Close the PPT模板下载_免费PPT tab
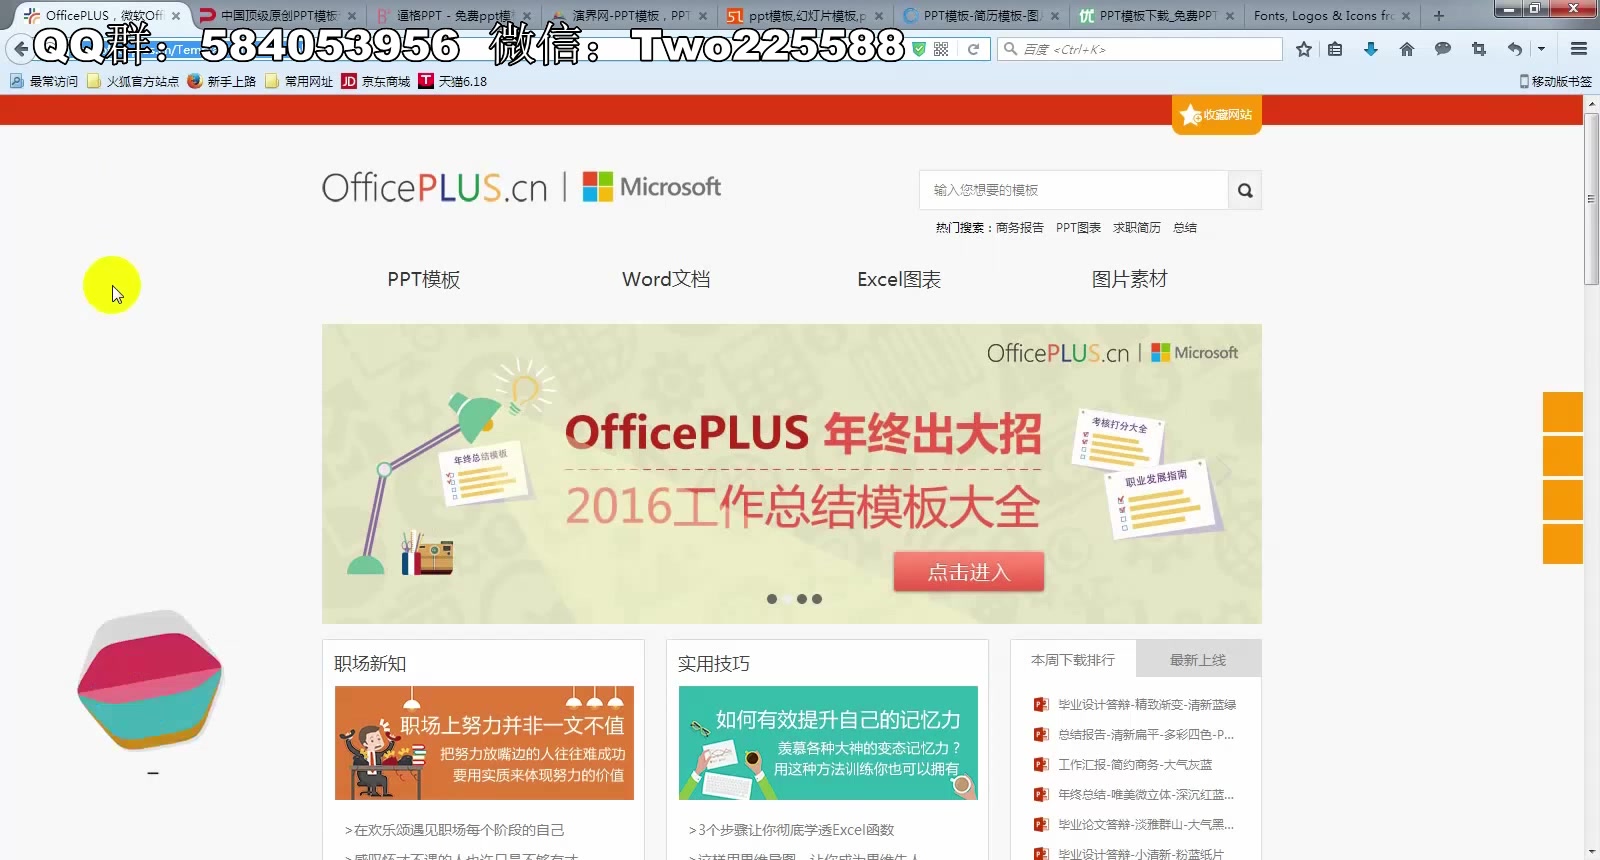 point(1230,16)
